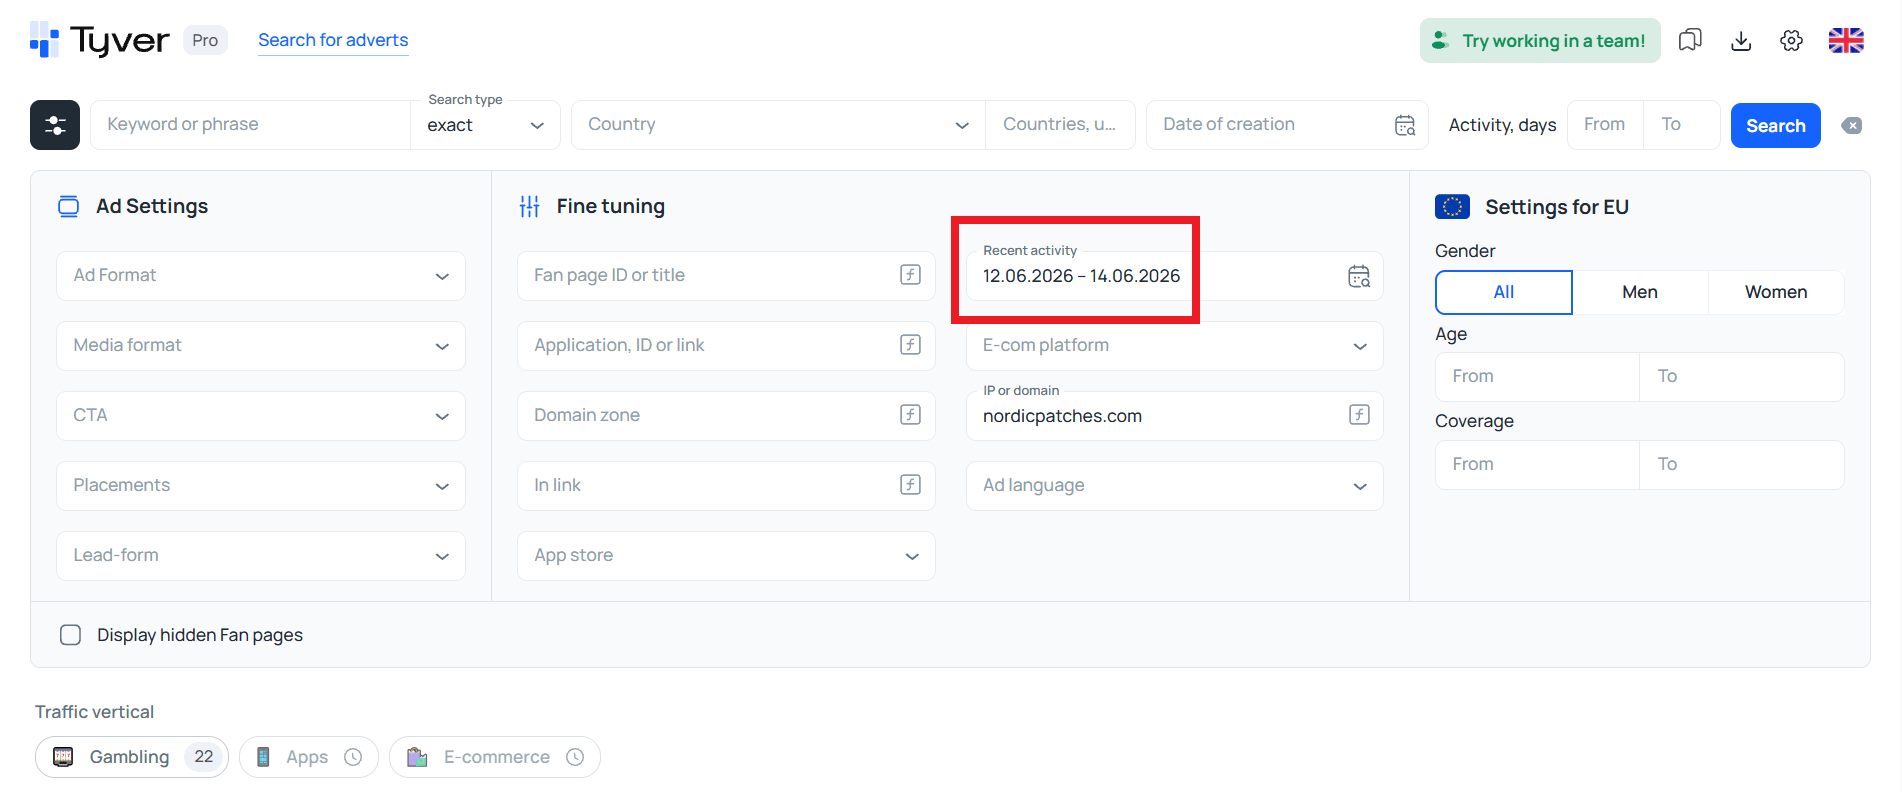Click the Ad Settings panel icon
The height and width of the screenshot is (792, 1902).
[x=68, y=206]
